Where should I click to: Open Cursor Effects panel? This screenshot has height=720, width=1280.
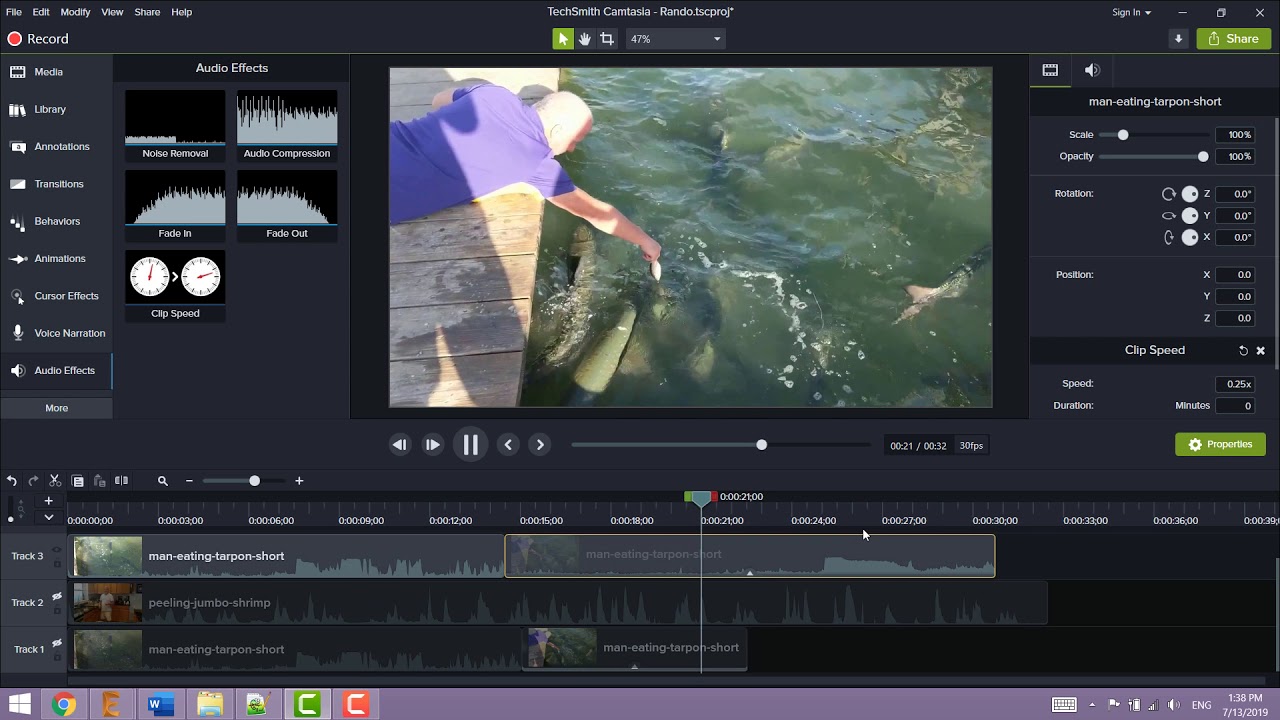[x=56, y=296]
